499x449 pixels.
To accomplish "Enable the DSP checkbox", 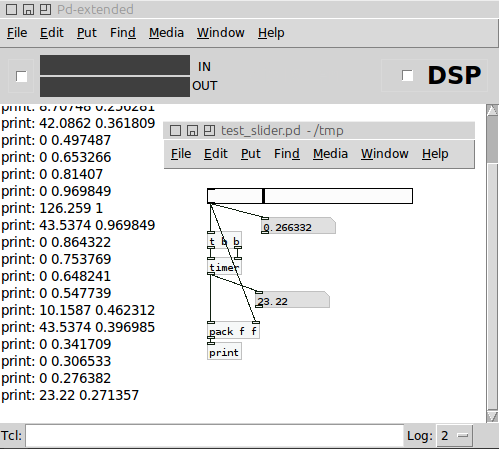I will [x=407, y=76].
